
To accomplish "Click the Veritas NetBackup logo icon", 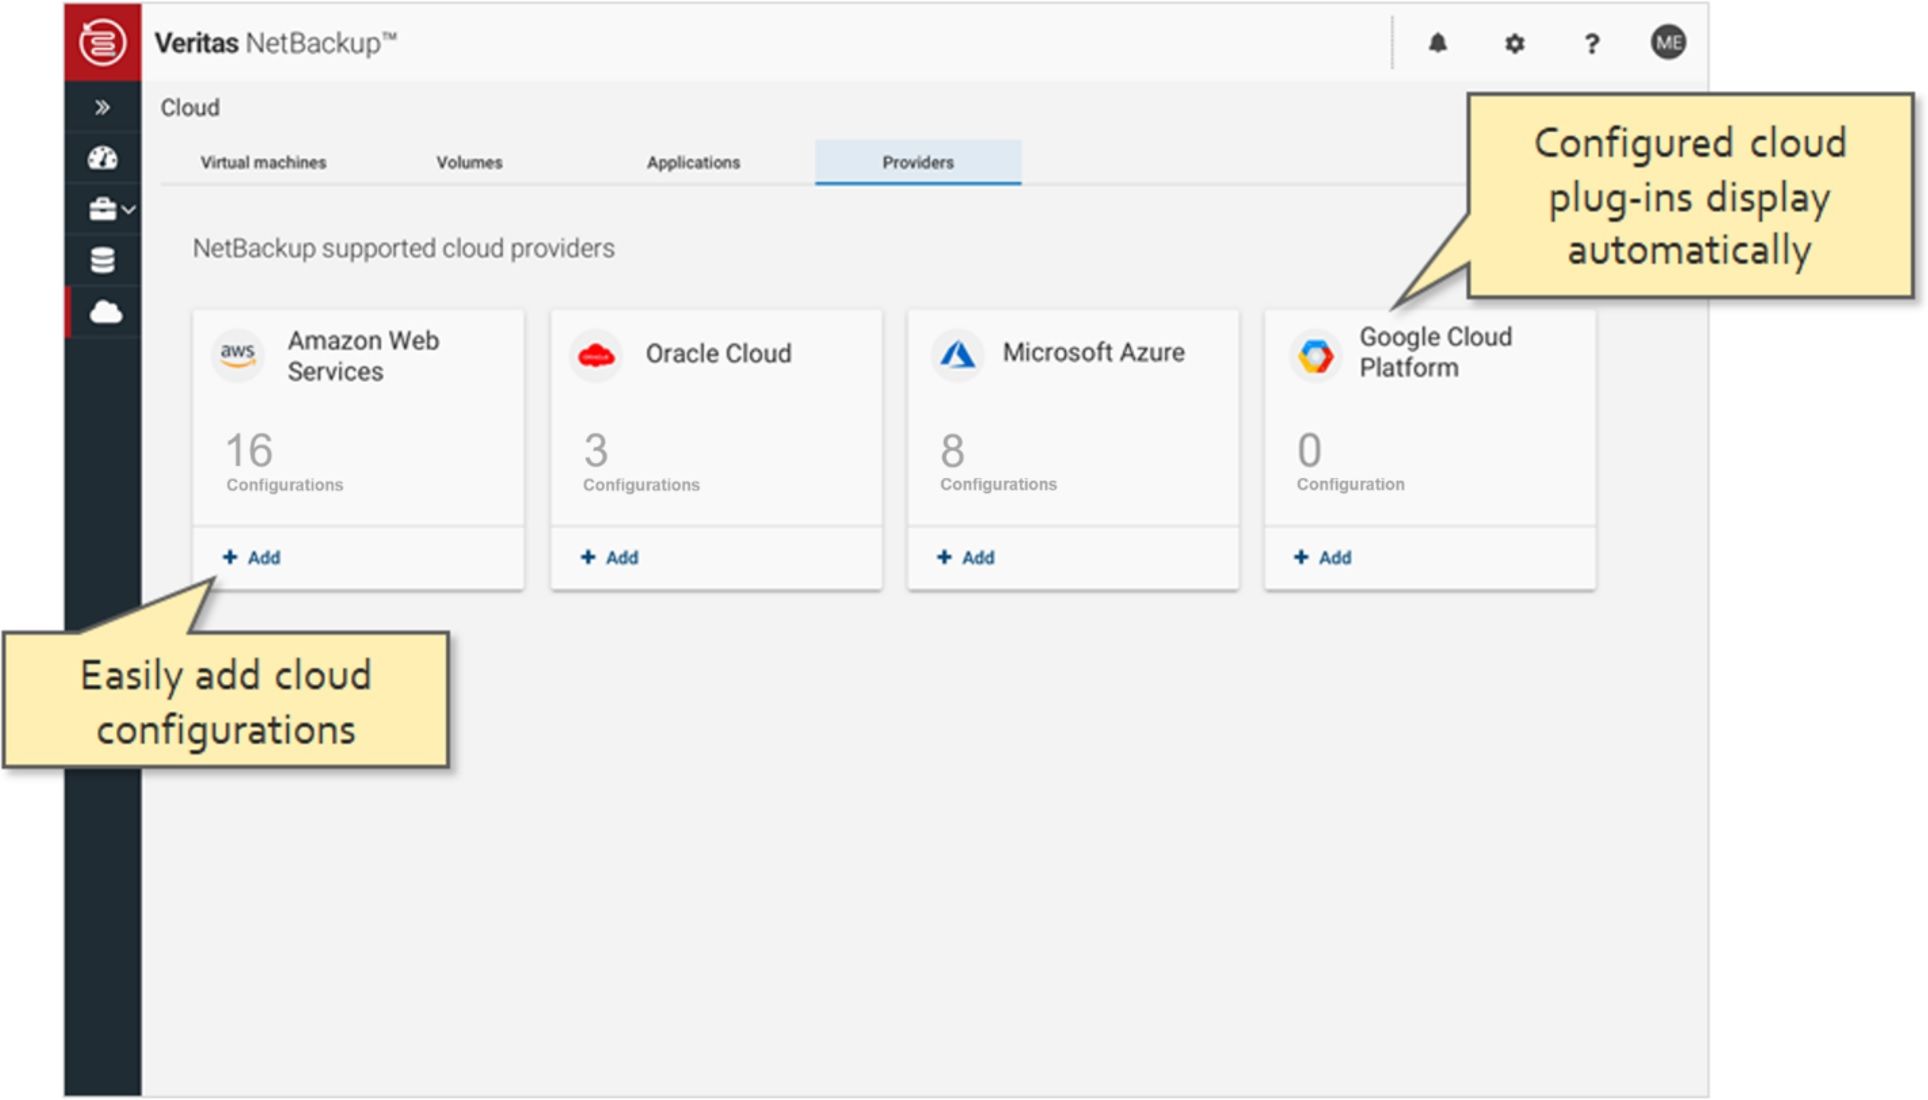I will [x=102, y=42].
